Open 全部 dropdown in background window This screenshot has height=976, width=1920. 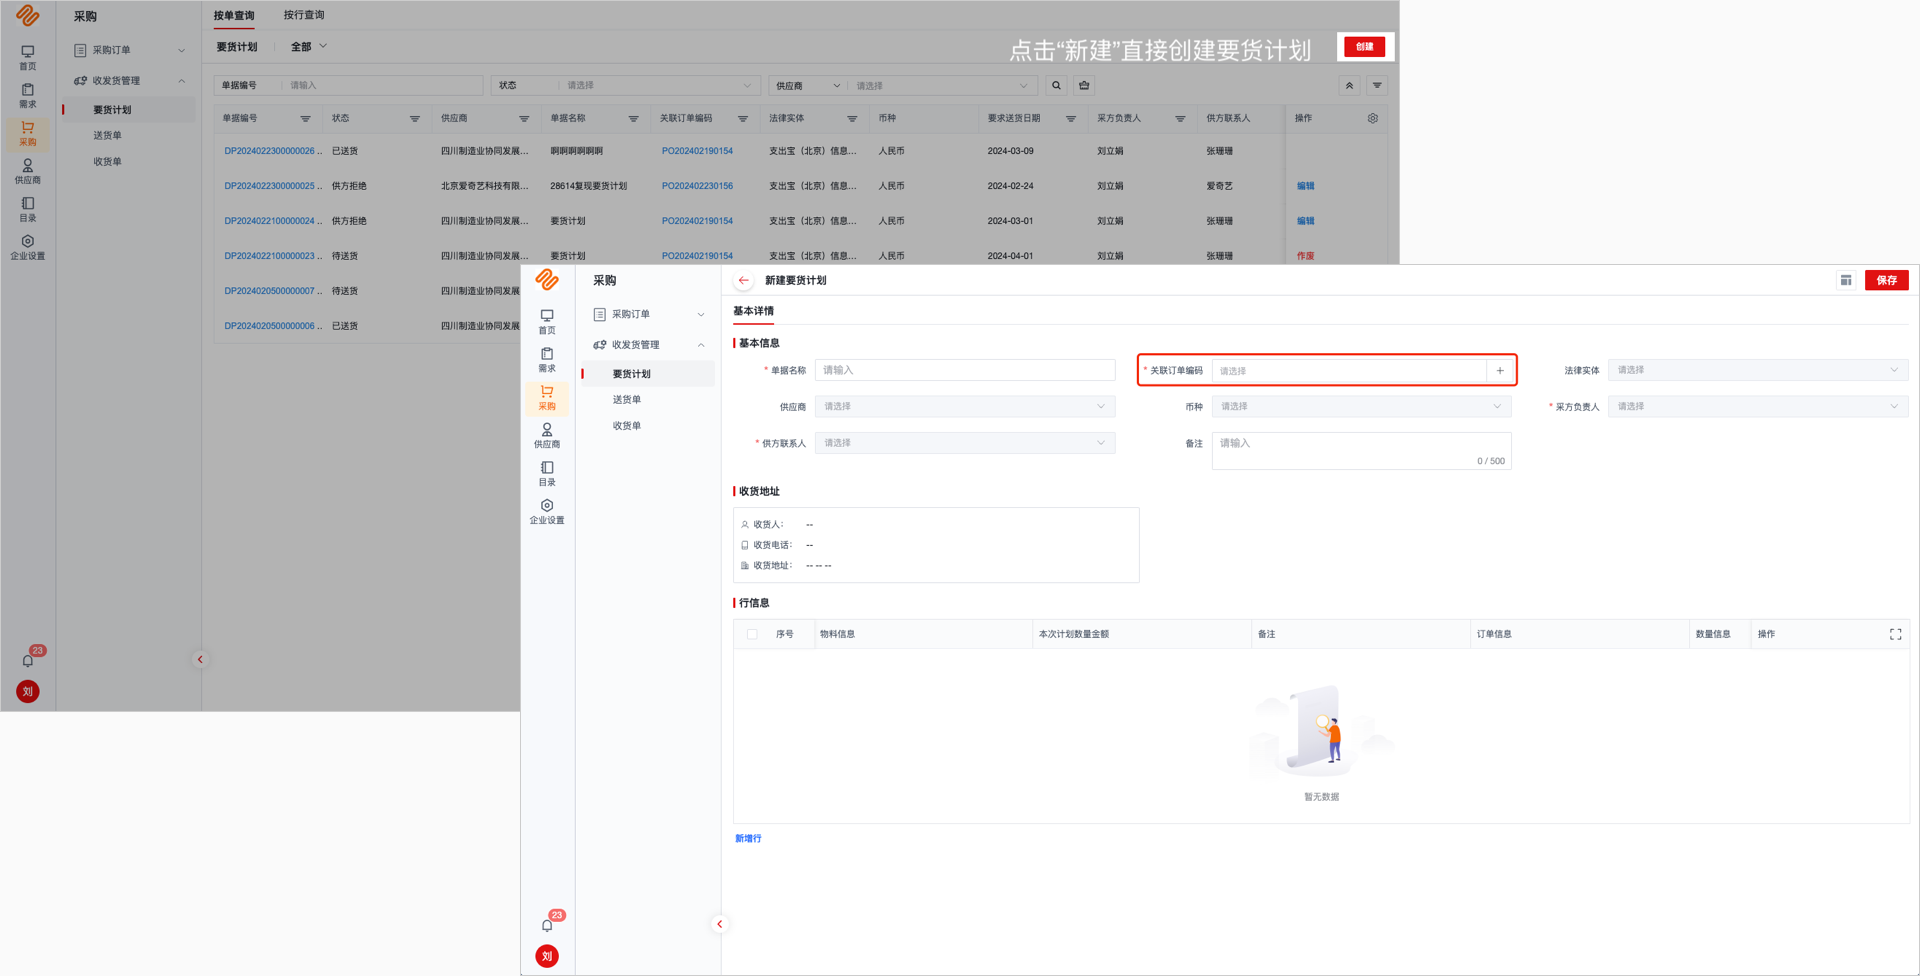[308, 46]
